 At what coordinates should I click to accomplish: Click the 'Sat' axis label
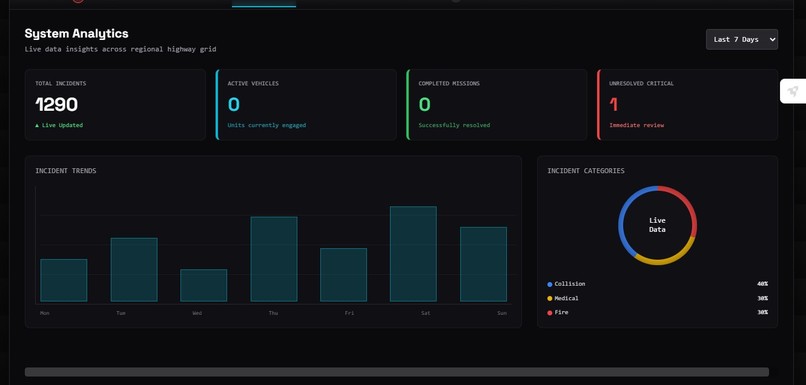coord(426,313)
